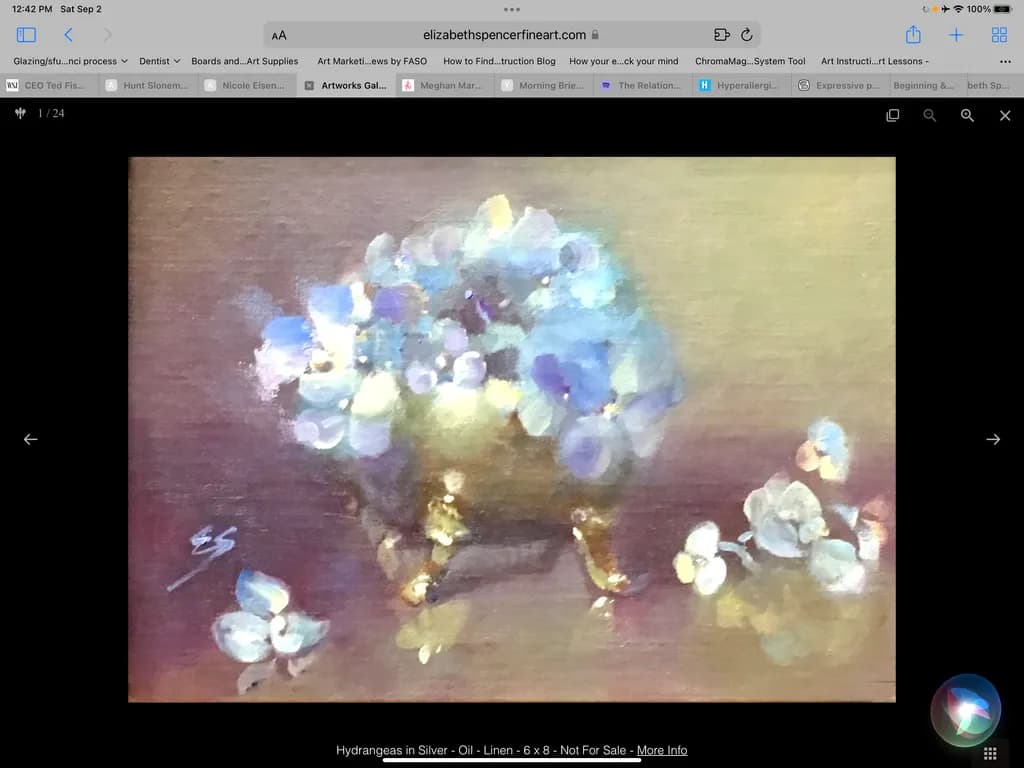Viewport: 1024px width, 768px height.
Task: Open the Art Marketi...ews by FASO bookmark
Action: pos(372,61)
